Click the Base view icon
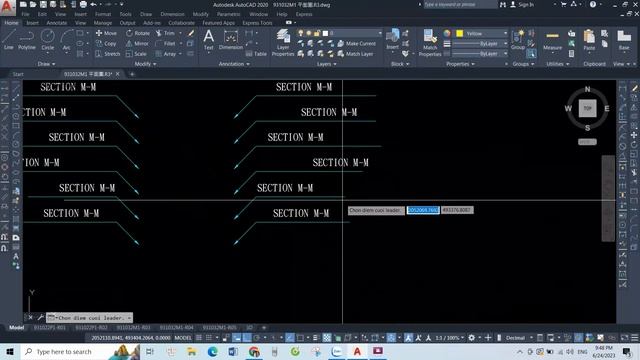This screenshot has width=640, height=360. click(624, 40)
